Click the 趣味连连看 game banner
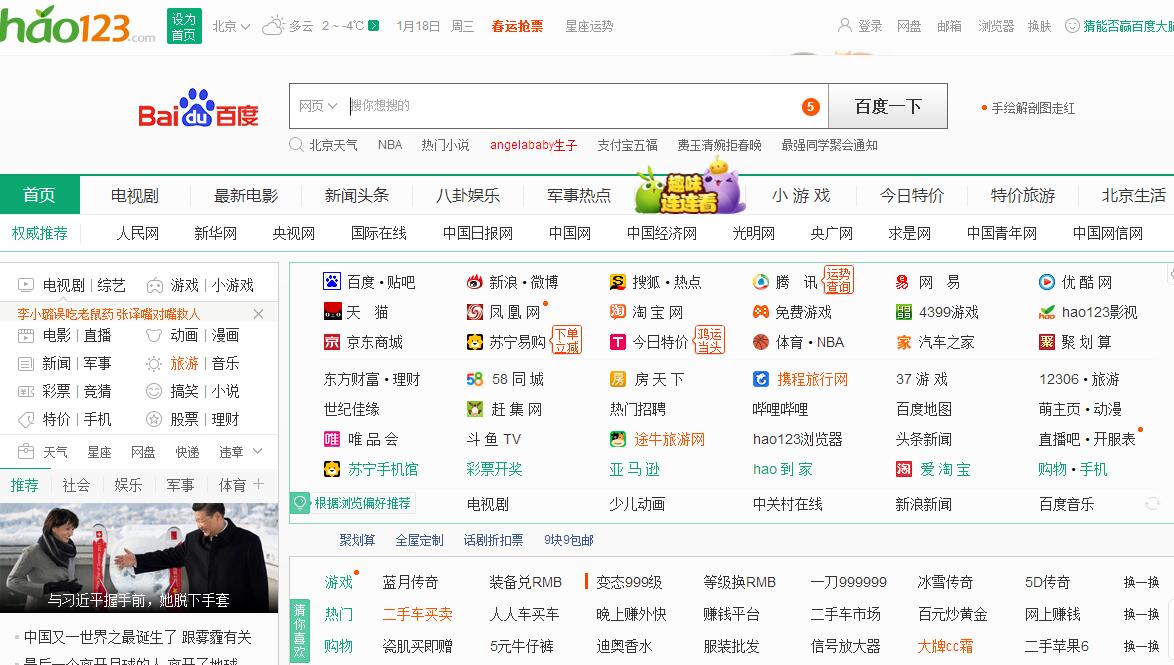 click(690, 187)
